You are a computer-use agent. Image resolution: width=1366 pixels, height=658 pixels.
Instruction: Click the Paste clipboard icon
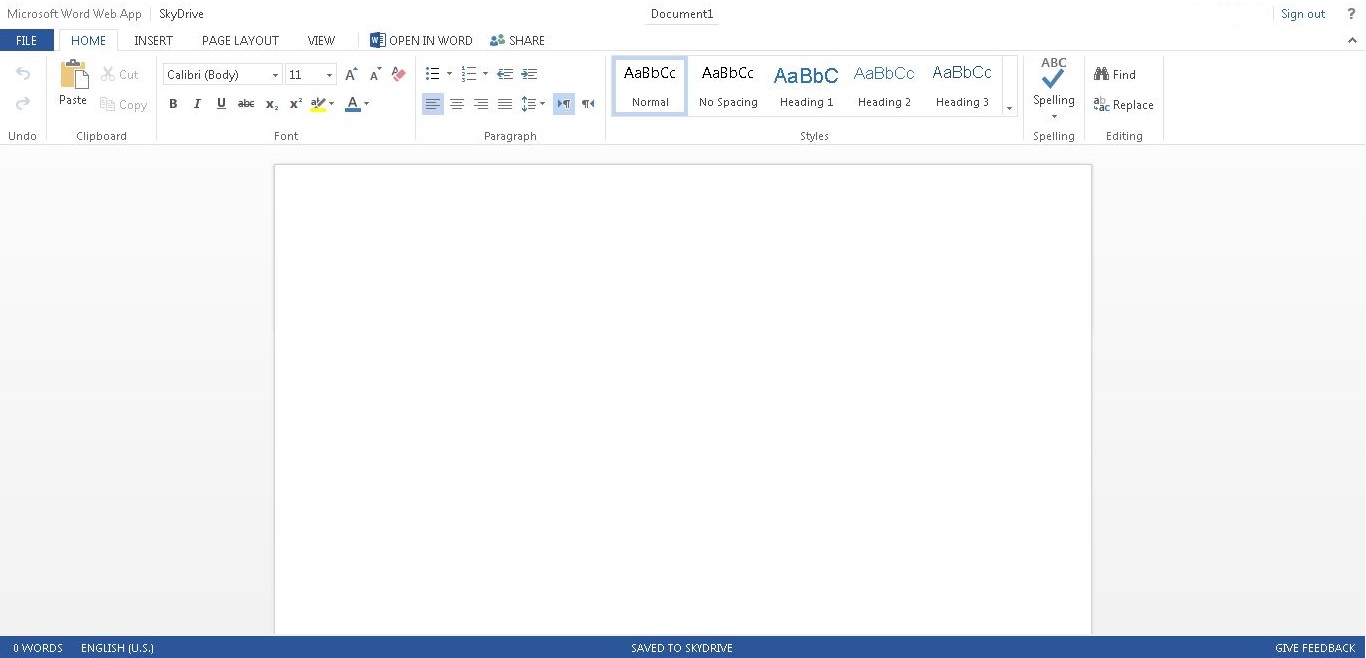(x=73, y=76)
